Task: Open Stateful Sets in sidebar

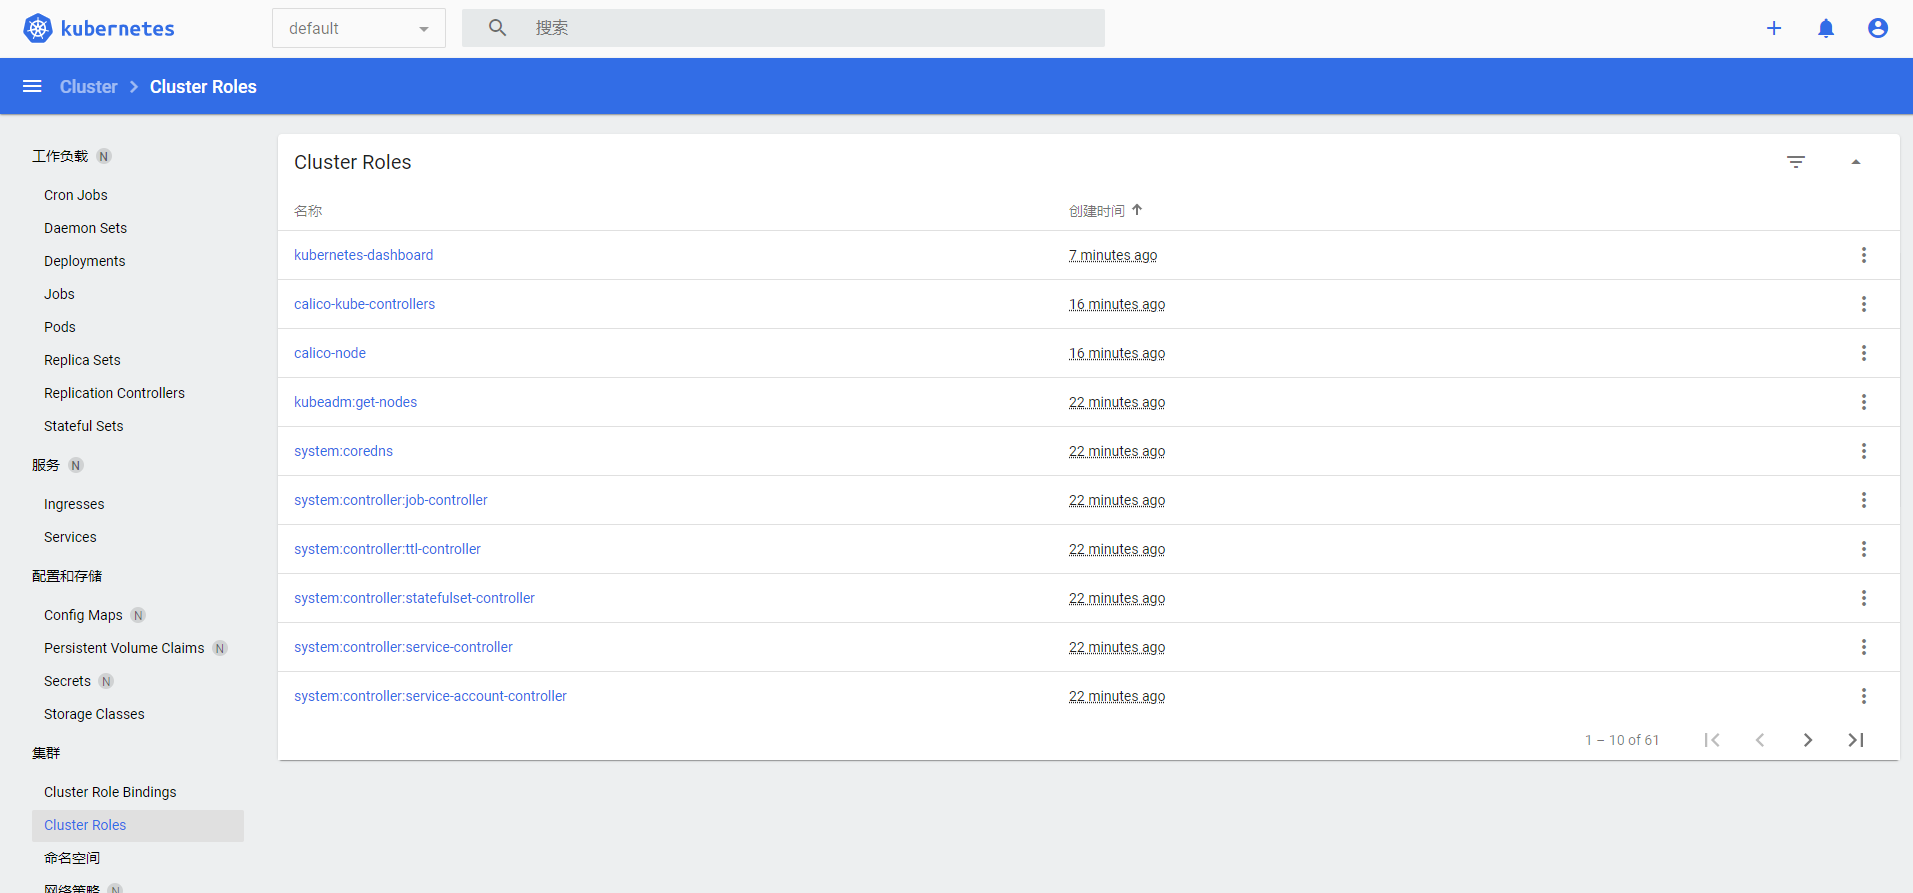Action: click(x=84, y=426)
